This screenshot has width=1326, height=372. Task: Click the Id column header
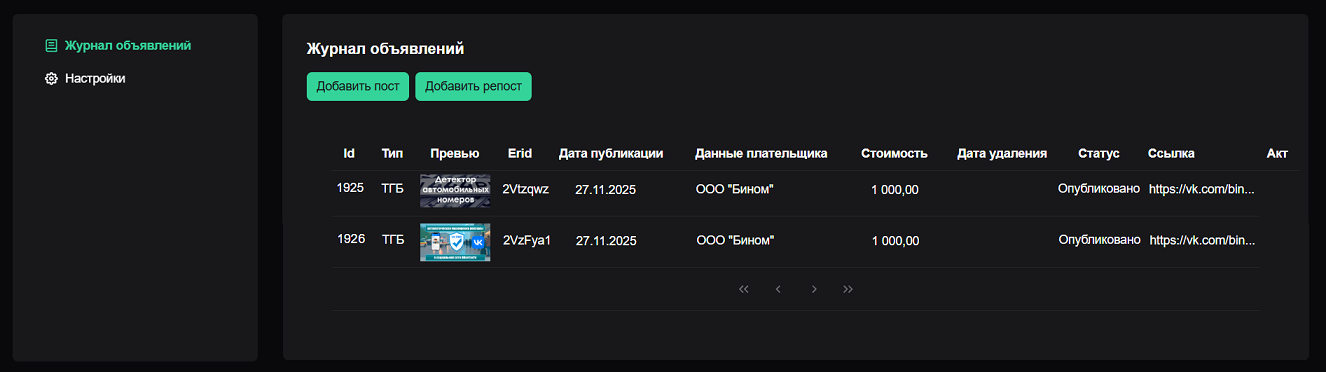(349, 153)
